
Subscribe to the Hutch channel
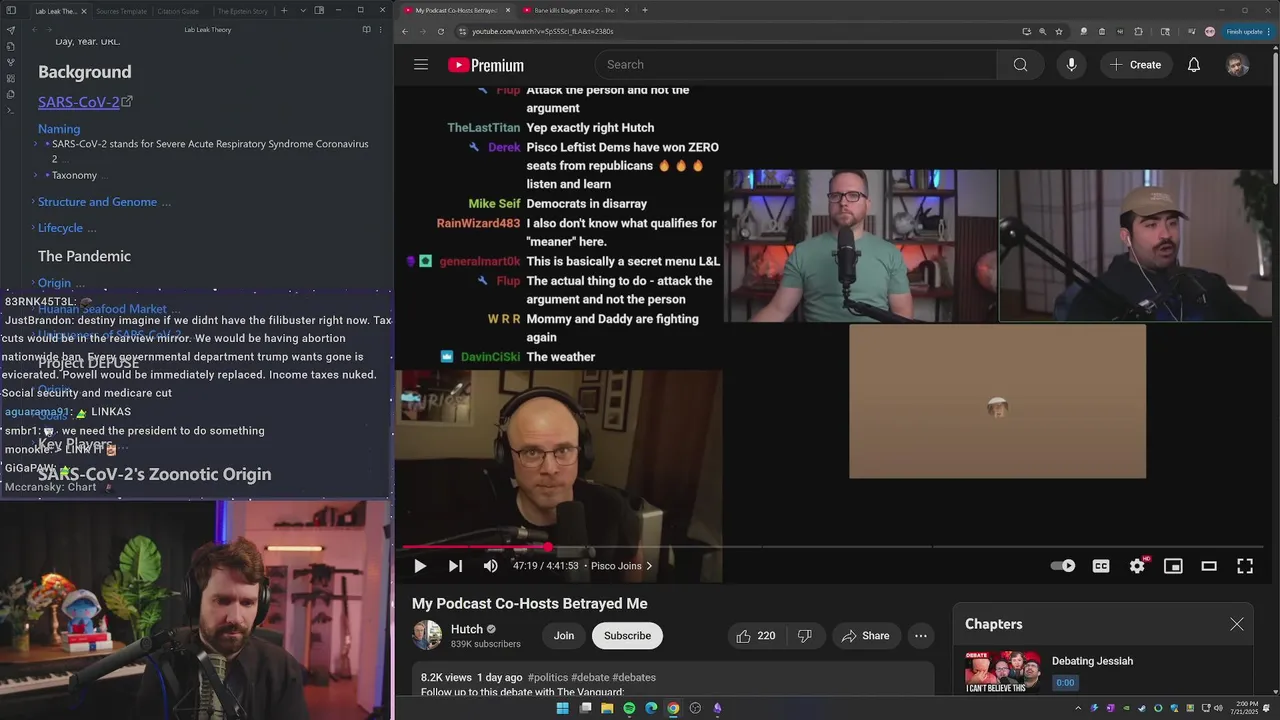point(627,636)
